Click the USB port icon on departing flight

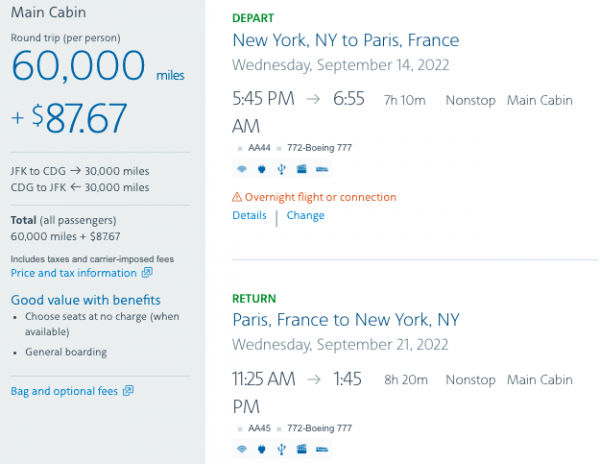coord(281,168)
